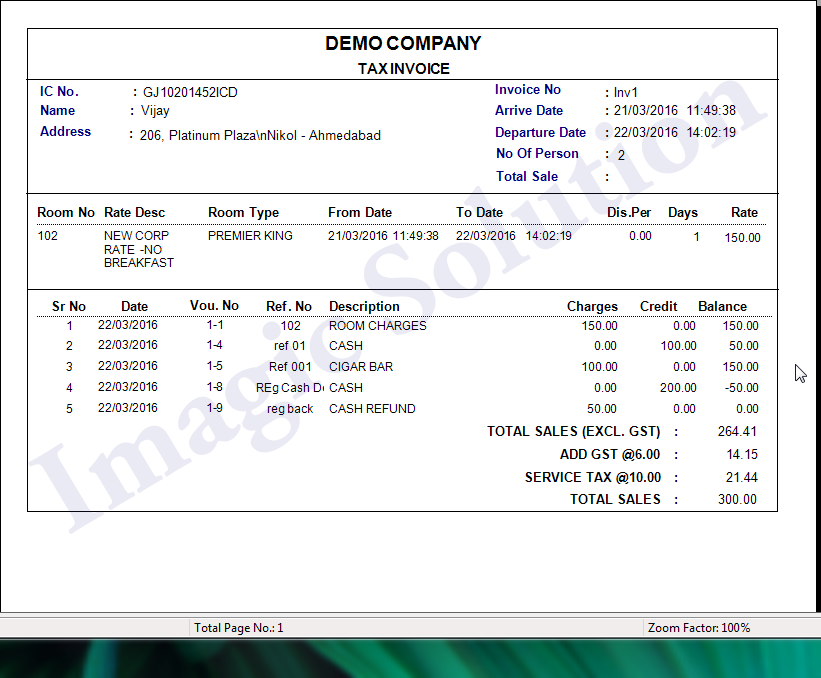Select Ref 001 reference cell
The height and width of the screenshot is (678, 821).
coord(290,367)
